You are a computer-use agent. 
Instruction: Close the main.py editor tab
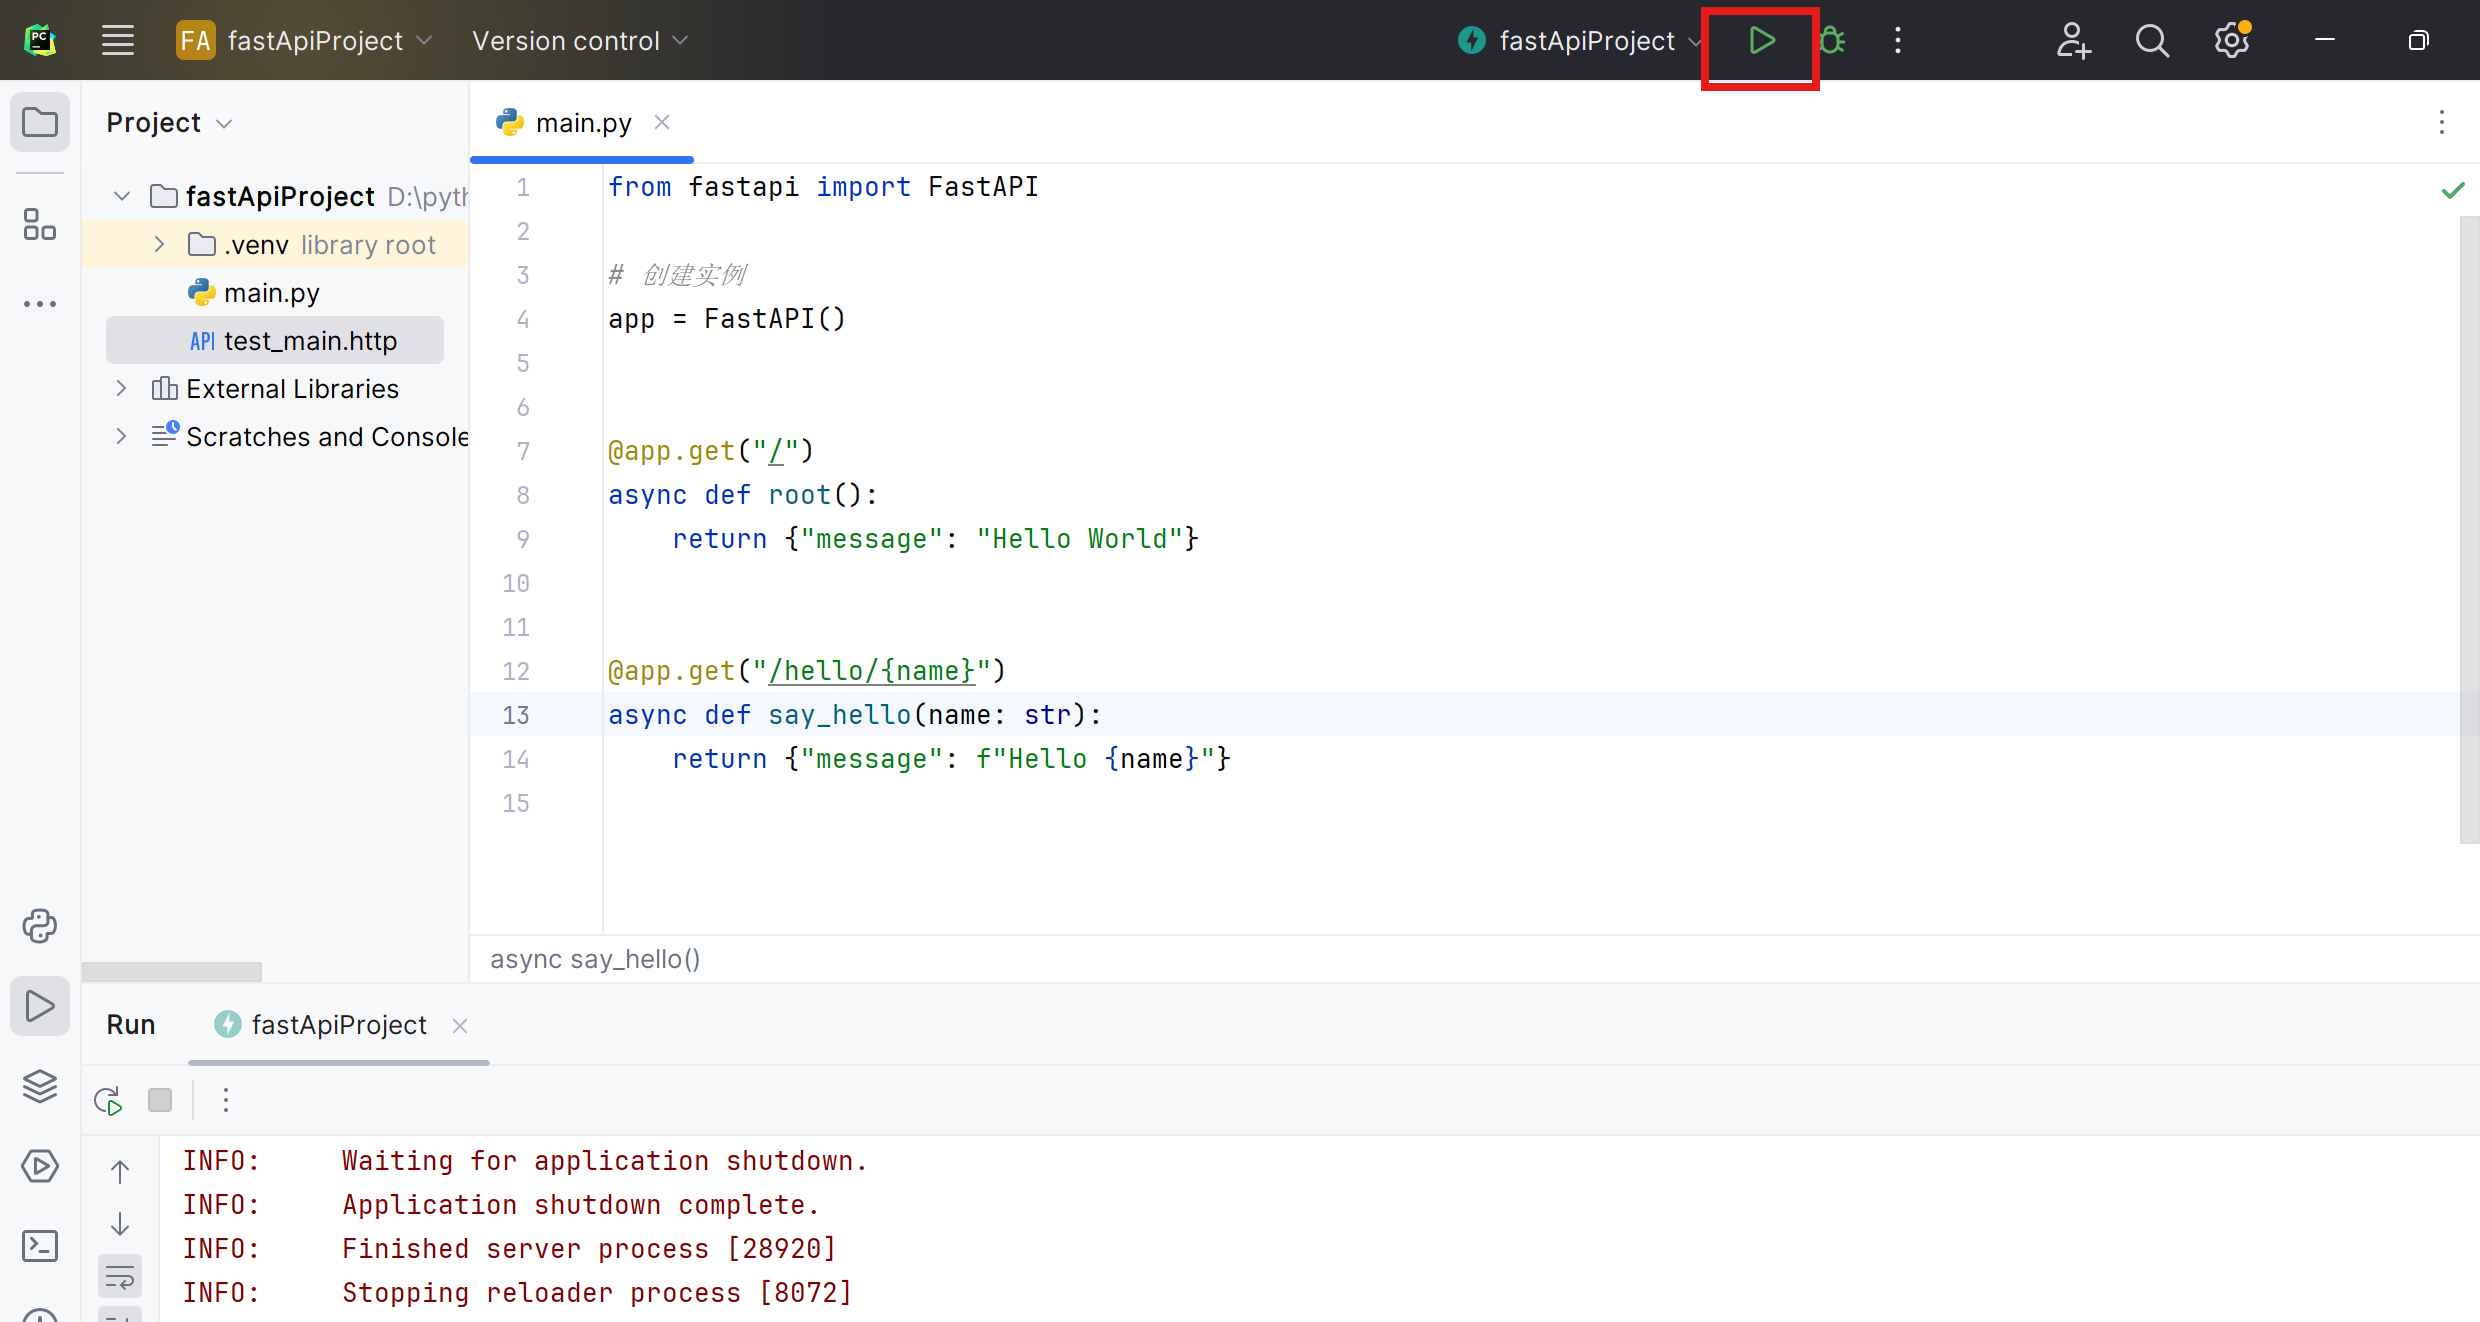(x=662, y=122)
